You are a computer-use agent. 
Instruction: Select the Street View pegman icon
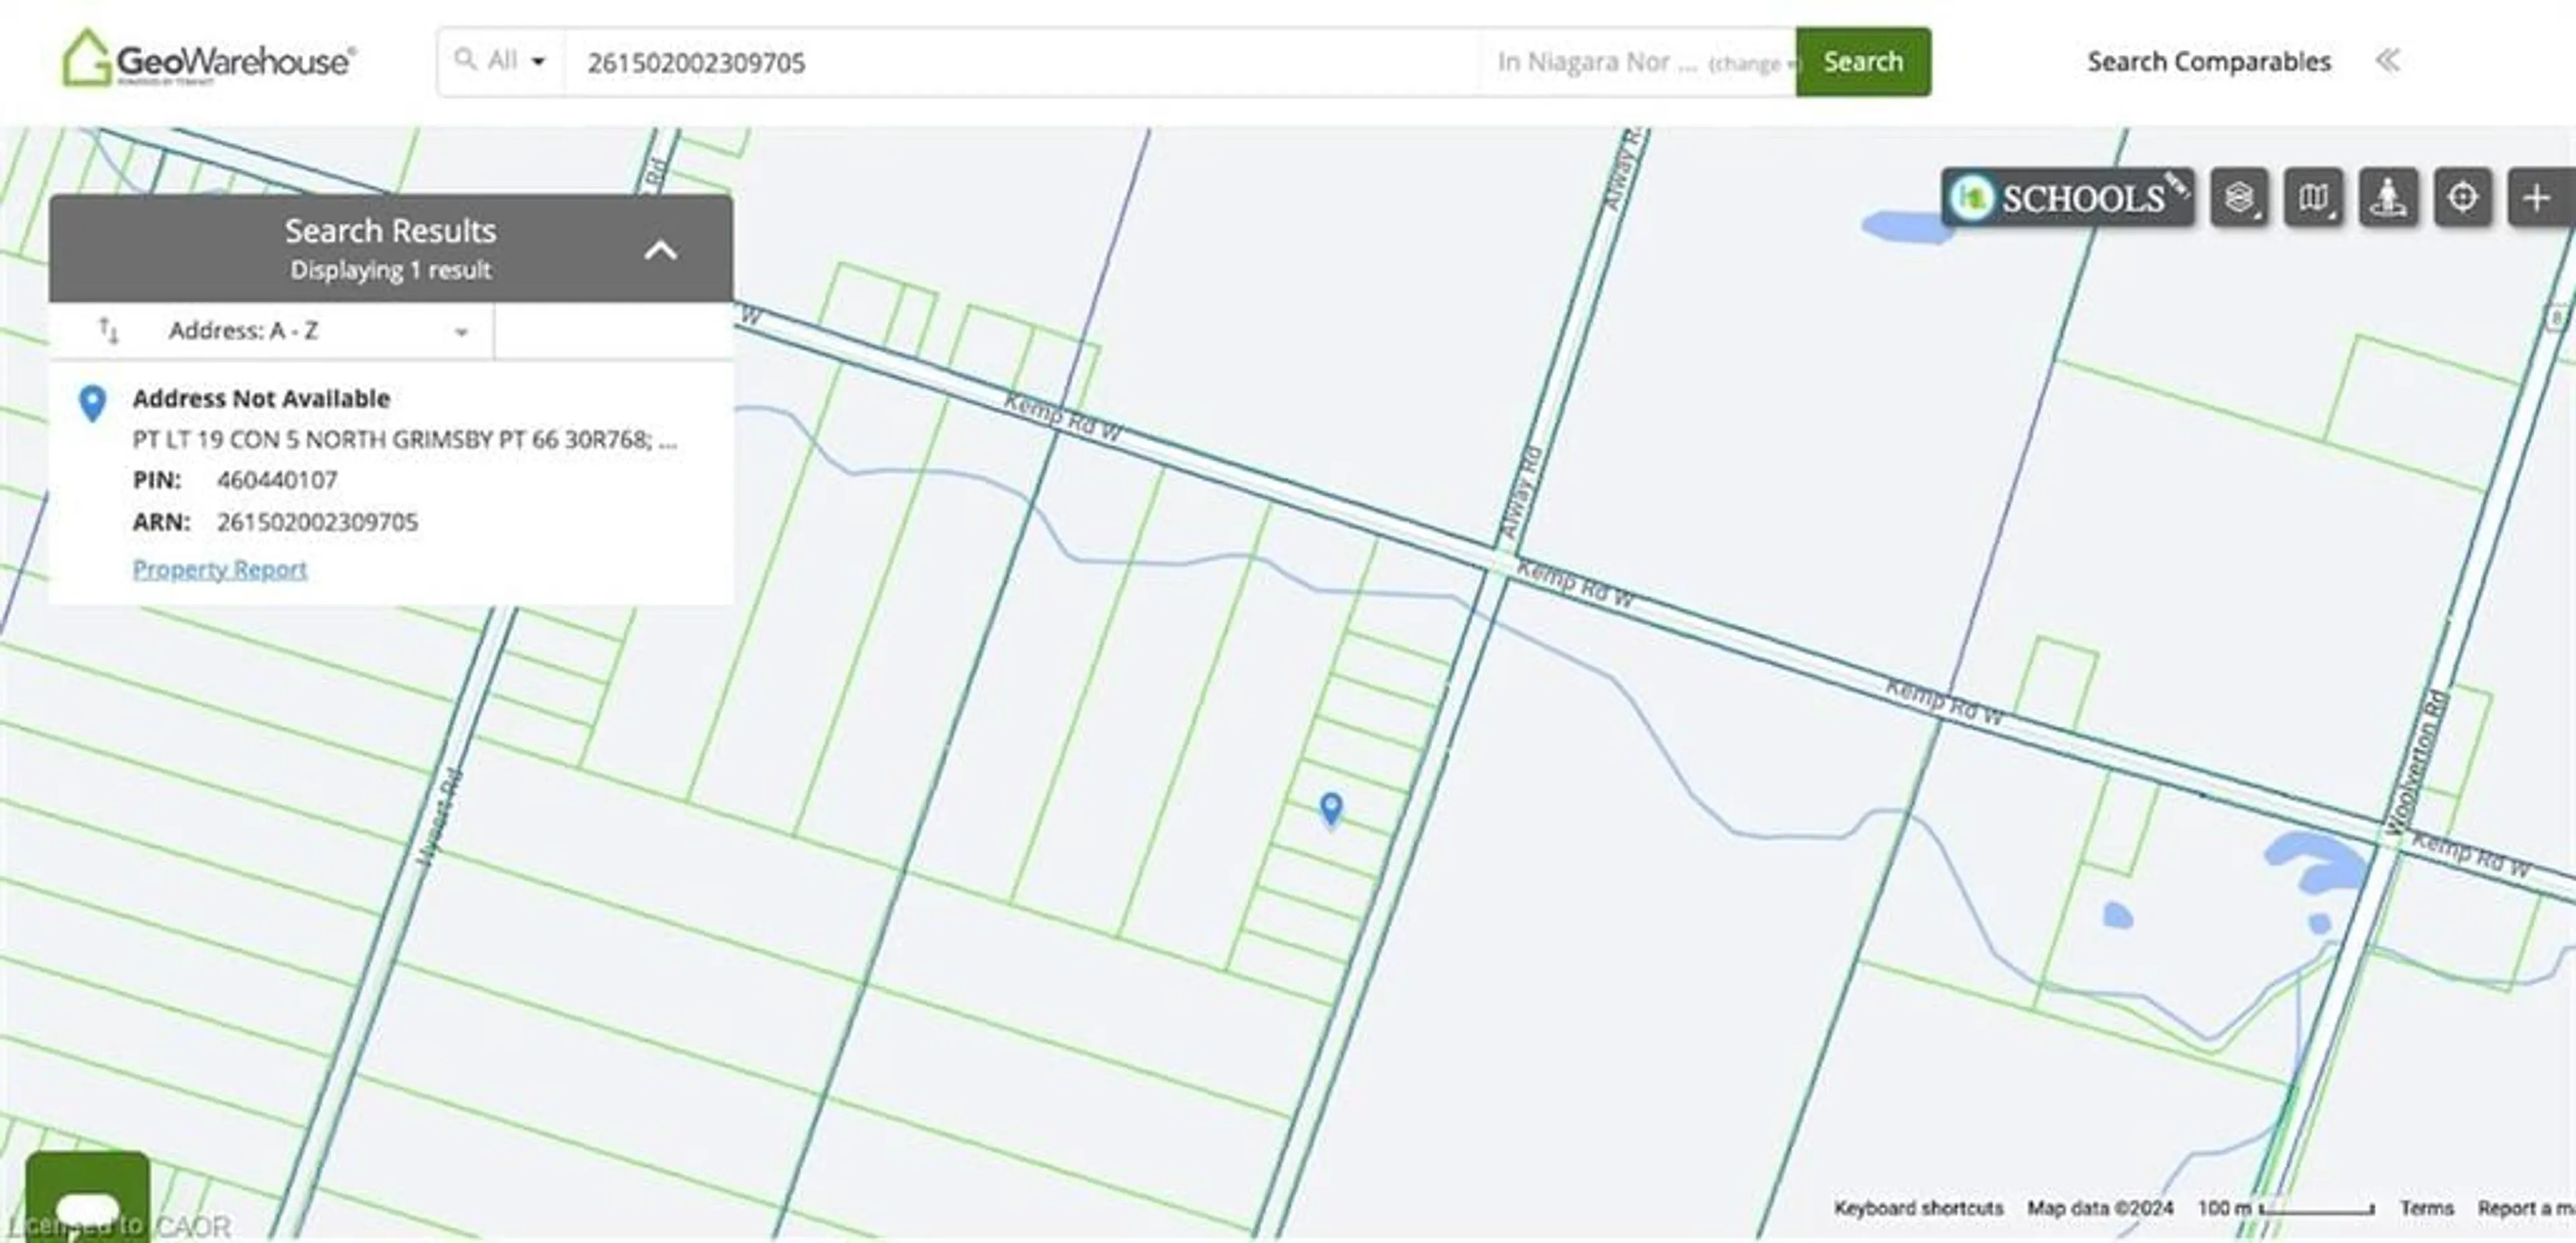click(x=2388, y=197)
